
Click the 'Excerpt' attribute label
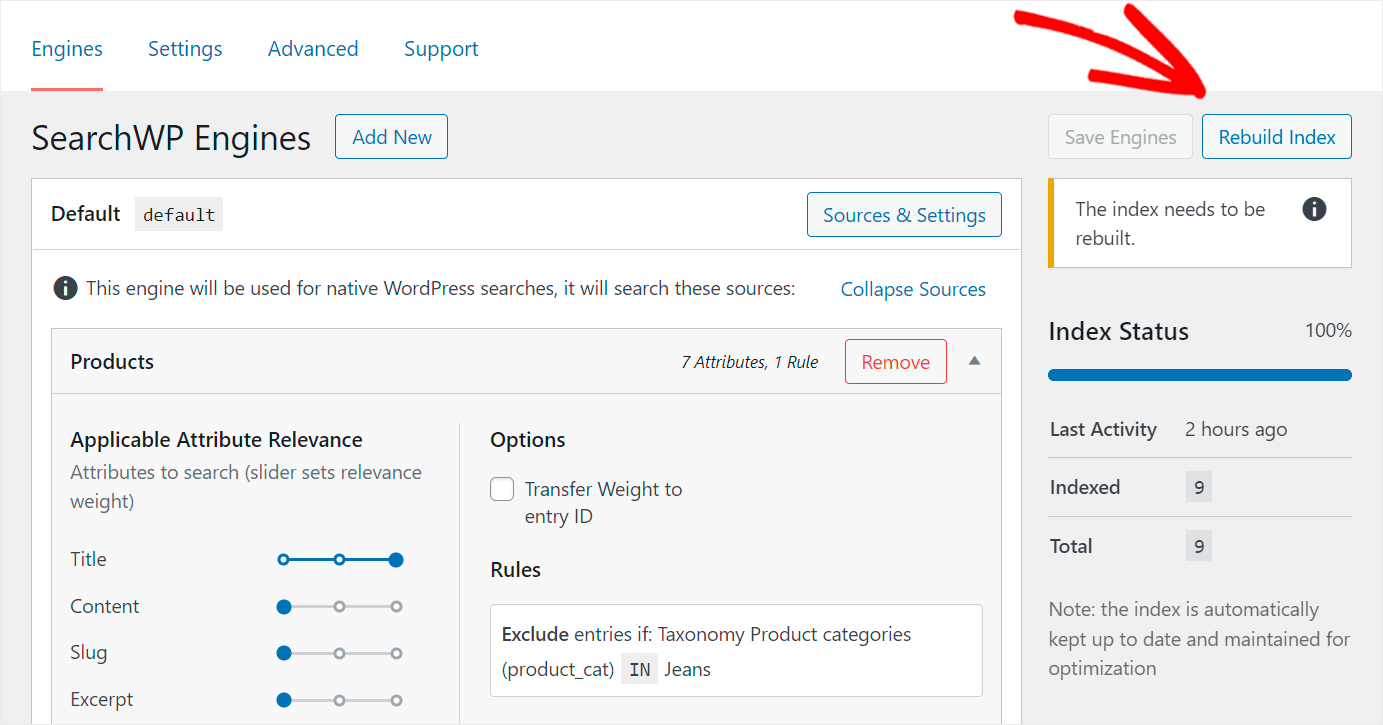click(101, 700)
